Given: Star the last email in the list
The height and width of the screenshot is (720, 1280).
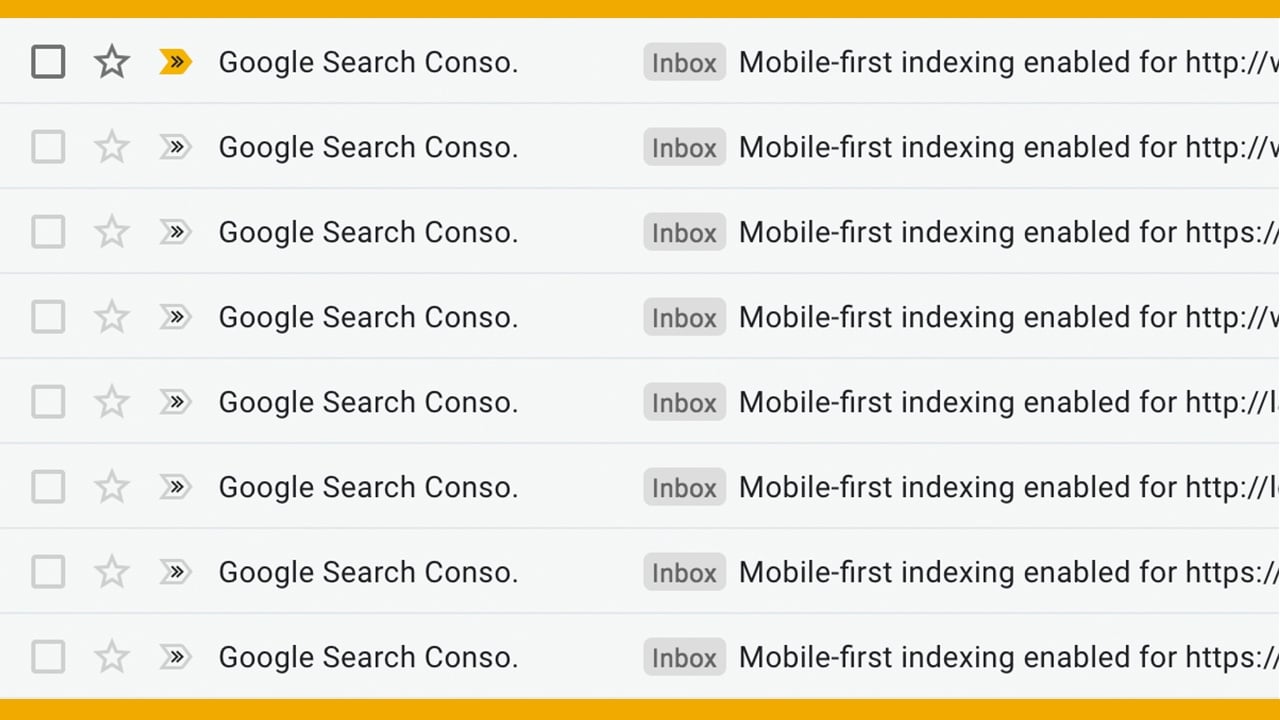Looking at the screenshot, I should click(111, 657).
